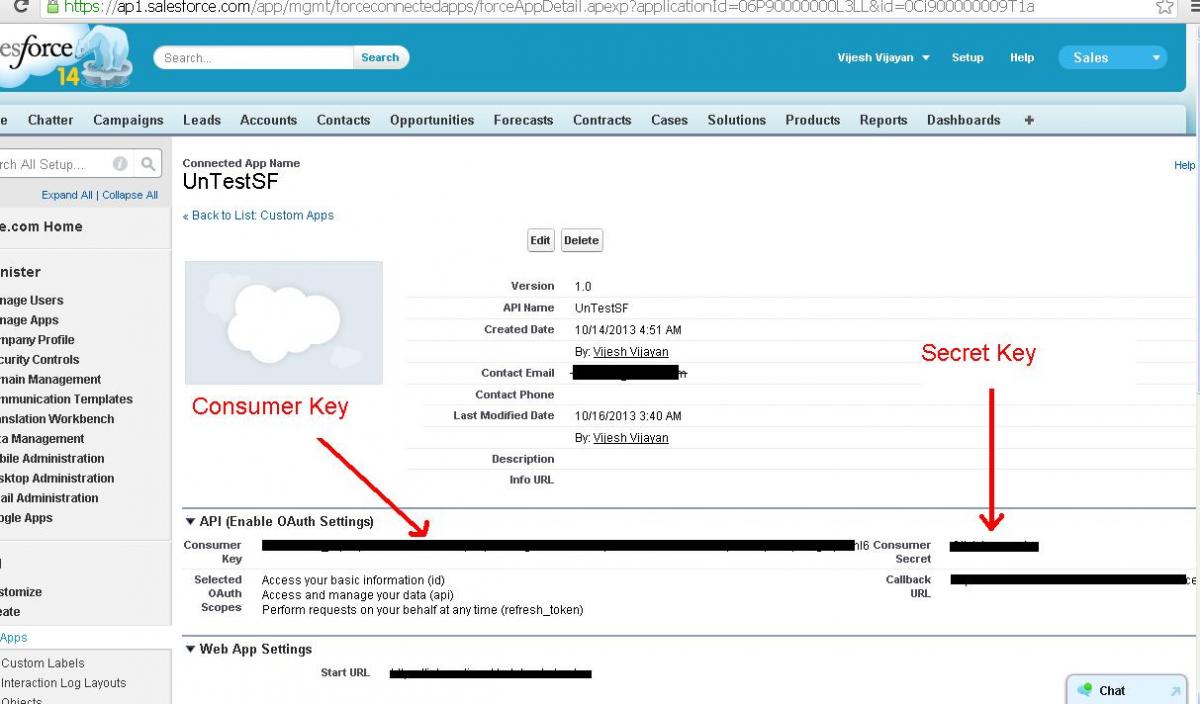This screenshot has height=704, width=1200.
Task: Open Data Management in the sidebar
Action: 42,439
